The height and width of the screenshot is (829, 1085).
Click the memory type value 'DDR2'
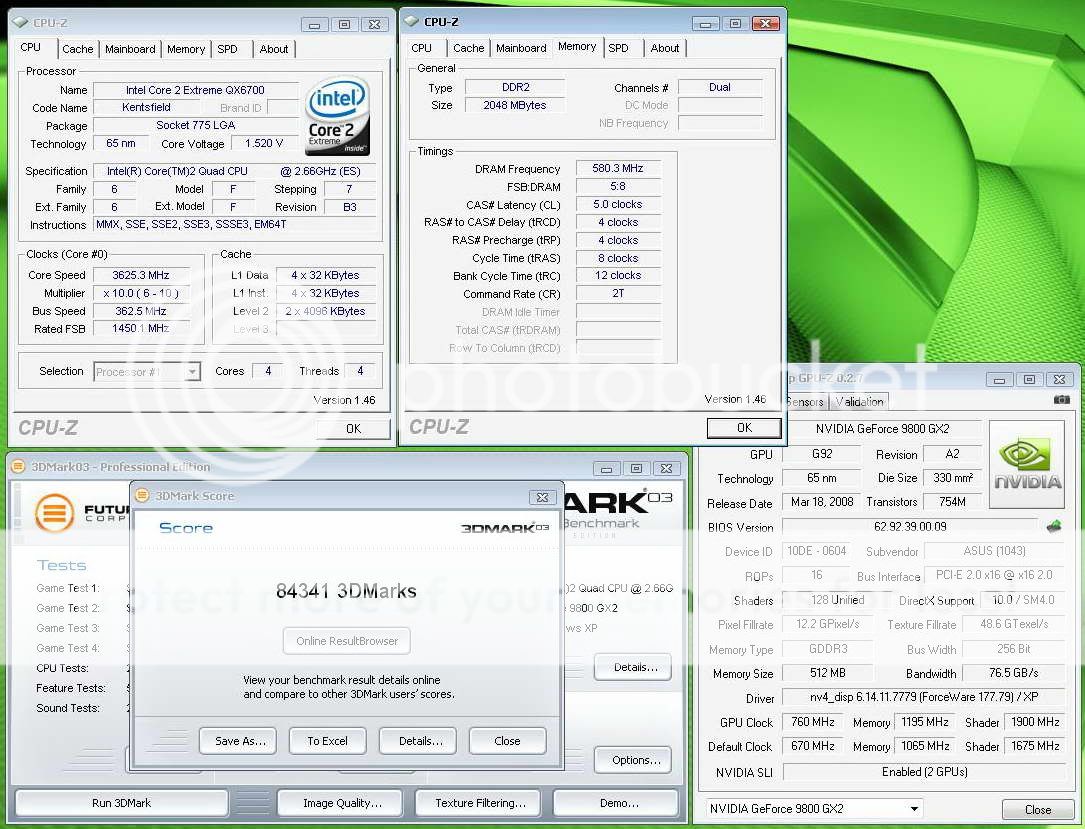tap(516, 87)
